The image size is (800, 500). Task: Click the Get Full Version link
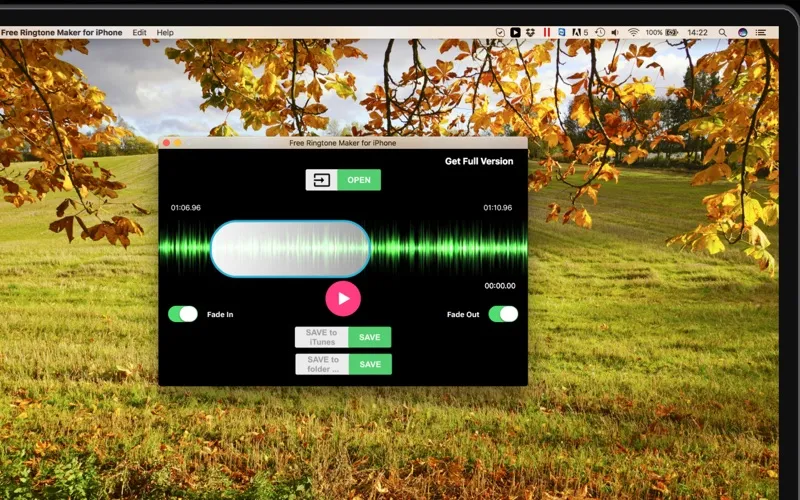pyautogui.click(x=479, y=161)
